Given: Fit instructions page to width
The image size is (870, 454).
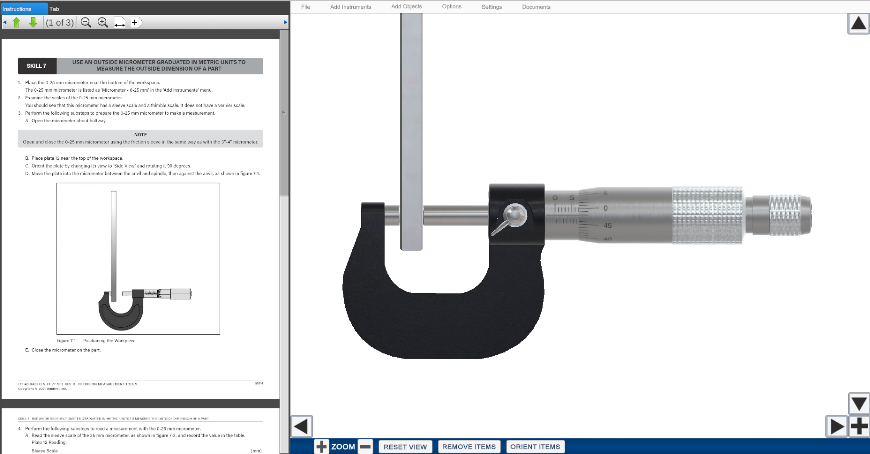Looking at the screenshot, I should (120, 22).
